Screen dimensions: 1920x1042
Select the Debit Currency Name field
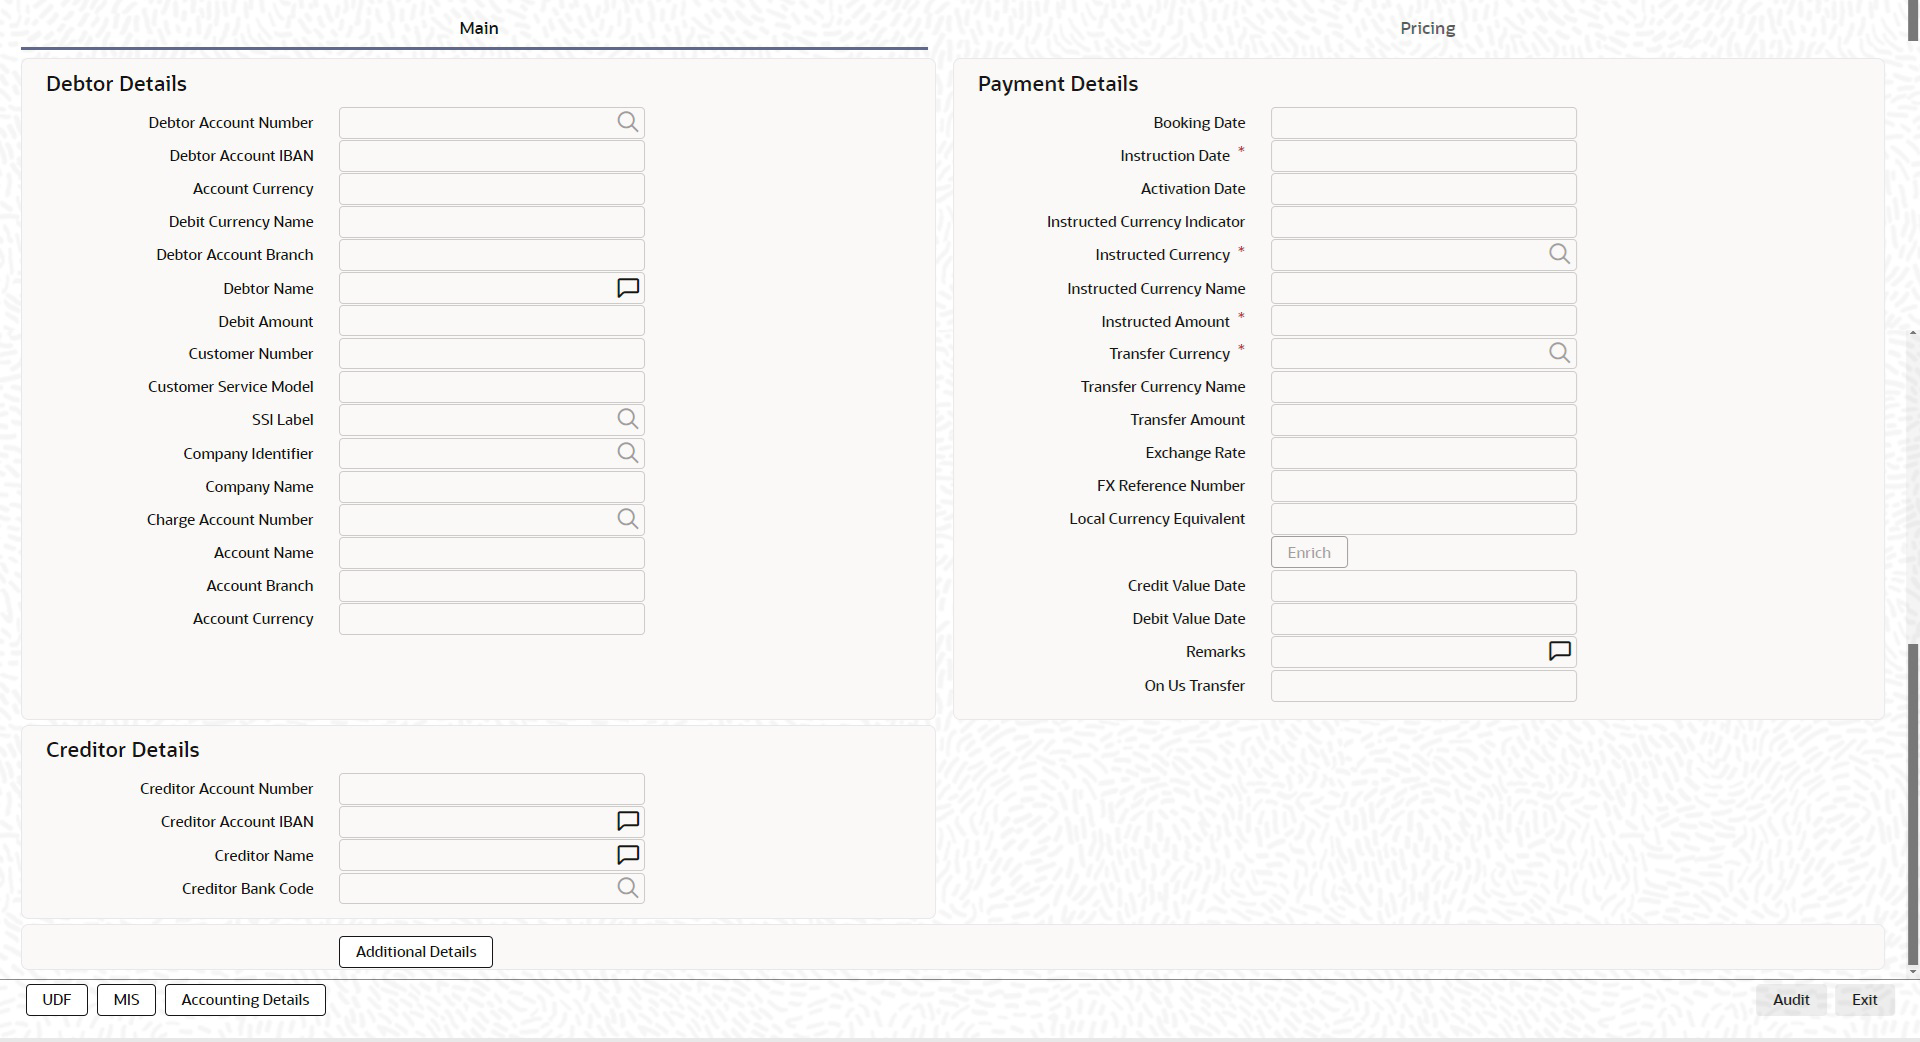tap(492, 222)
